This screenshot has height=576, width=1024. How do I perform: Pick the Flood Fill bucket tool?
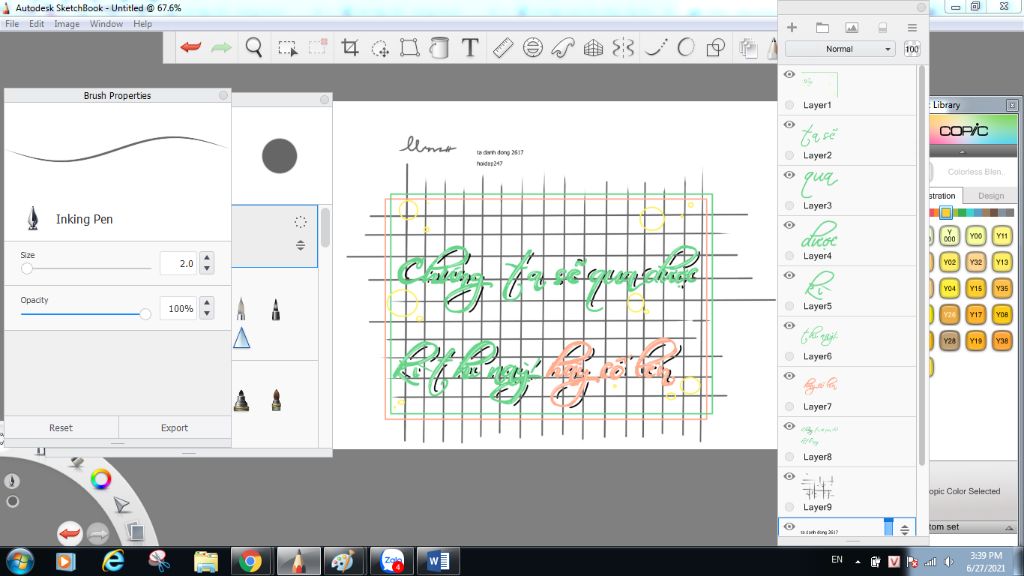point(440,47)
